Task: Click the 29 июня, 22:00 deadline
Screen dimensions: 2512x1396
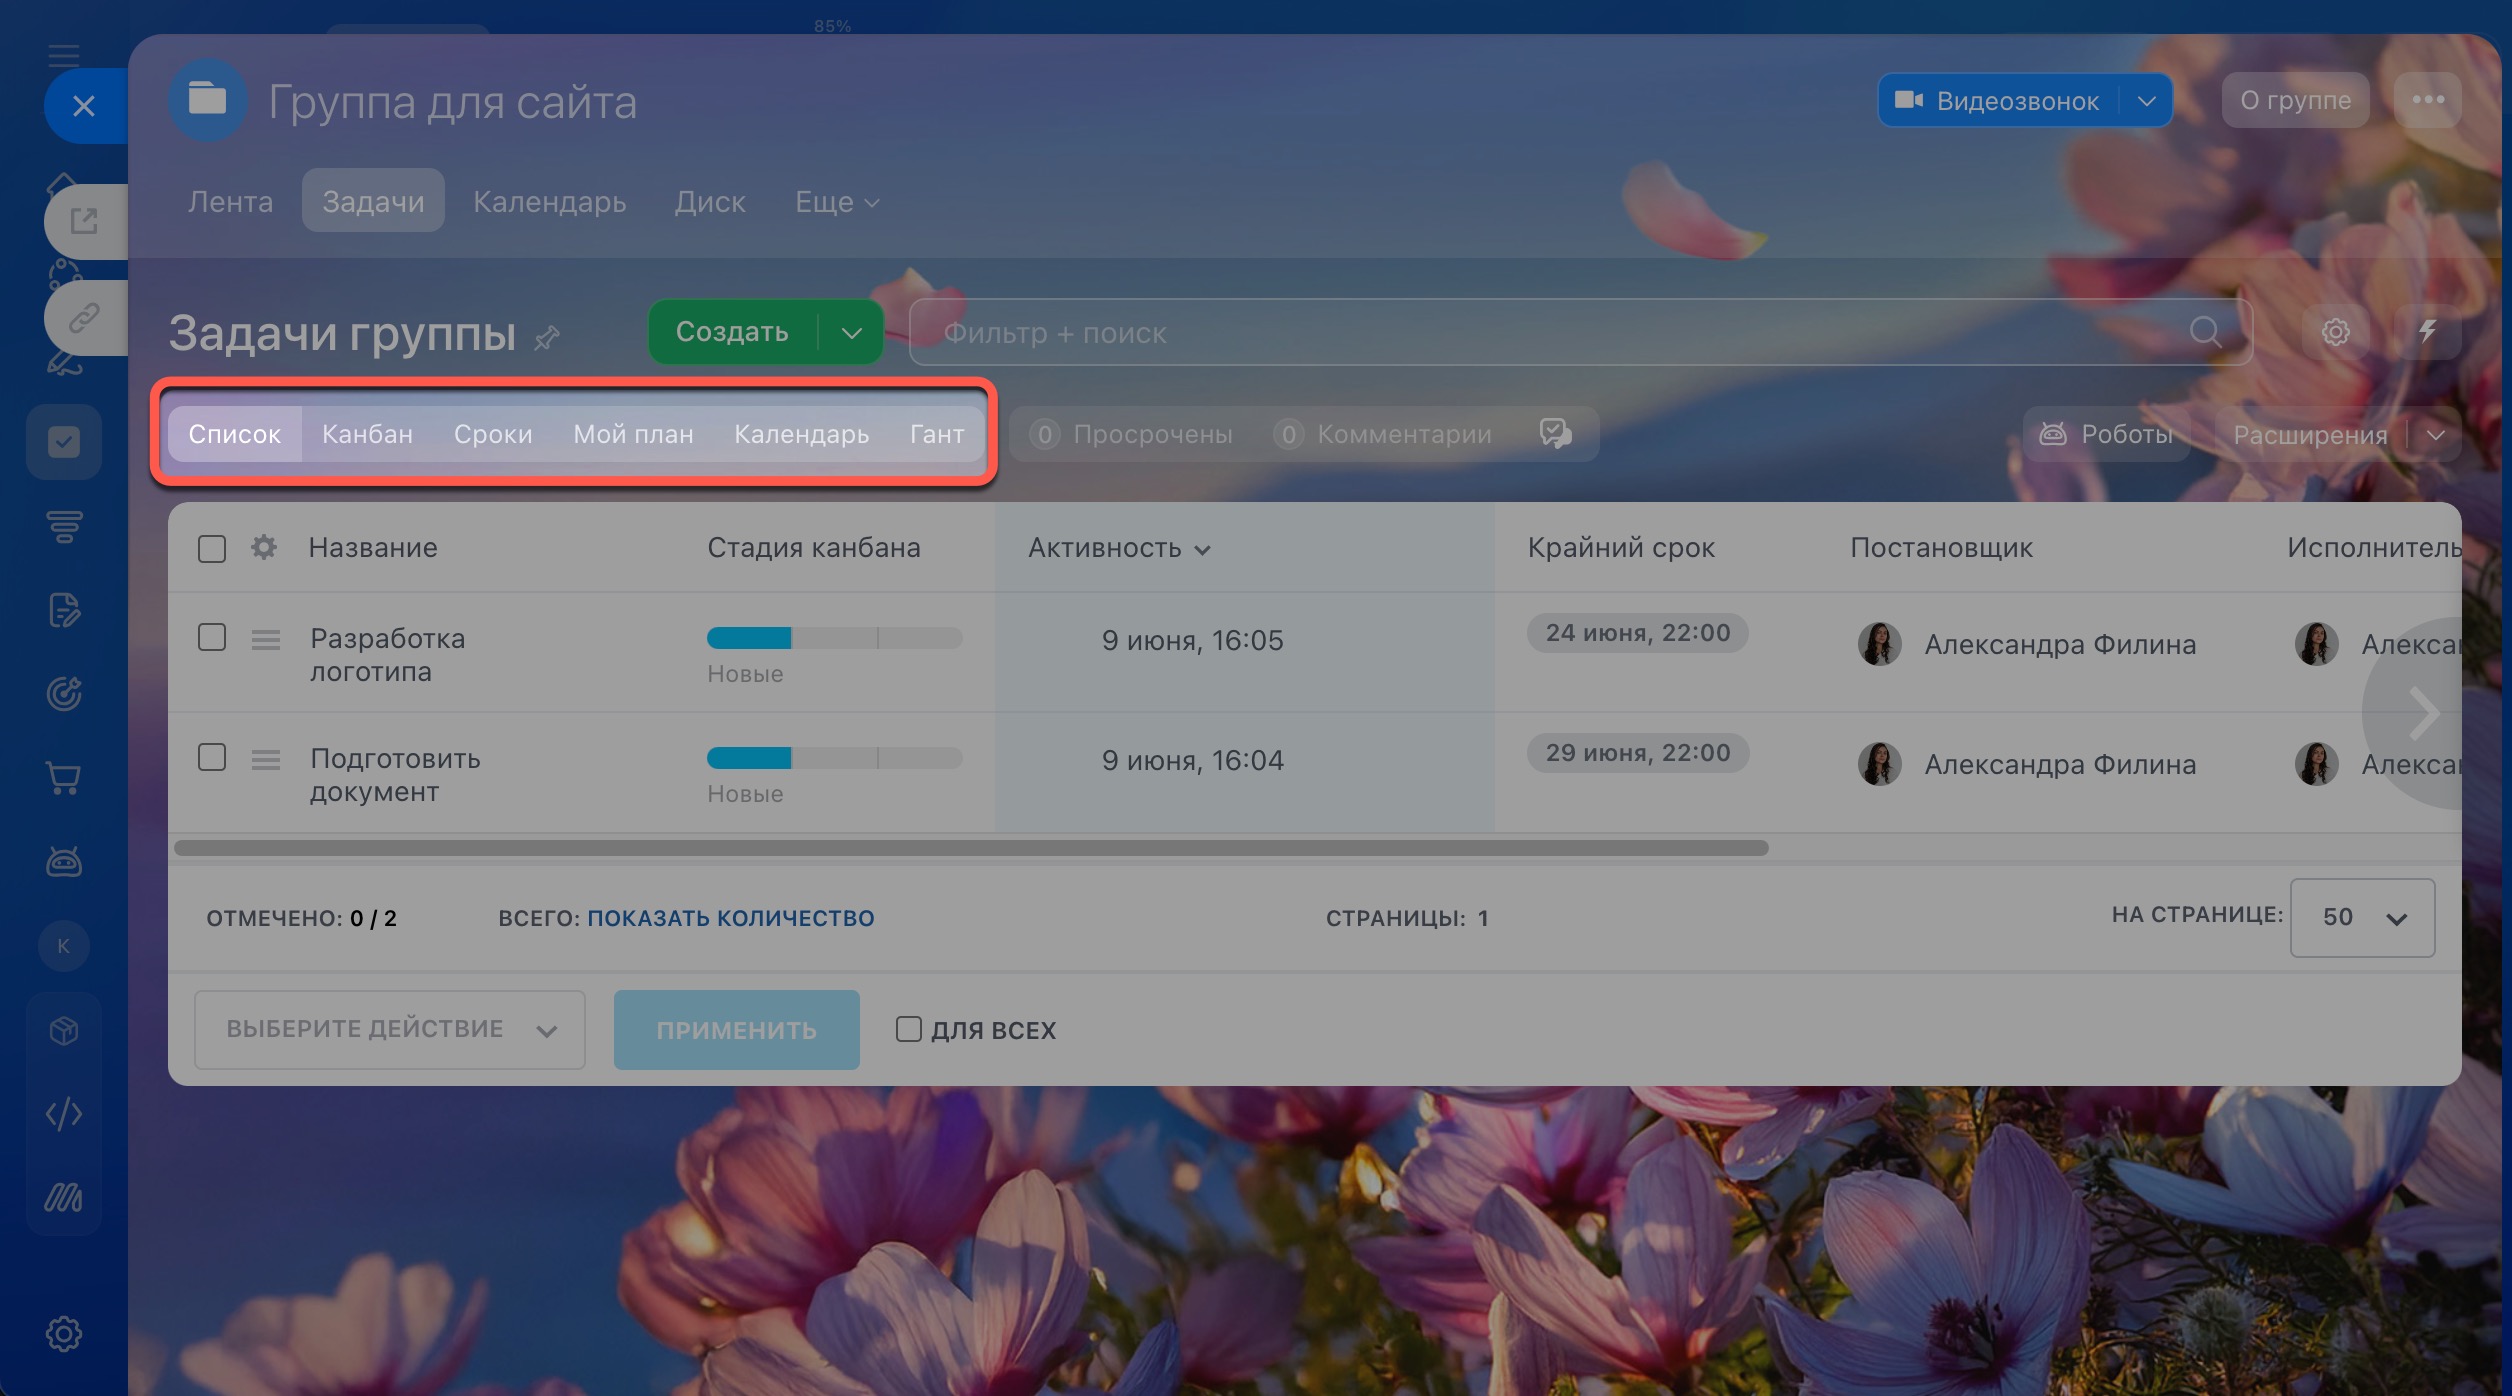Action: (x=1637, y=753)
